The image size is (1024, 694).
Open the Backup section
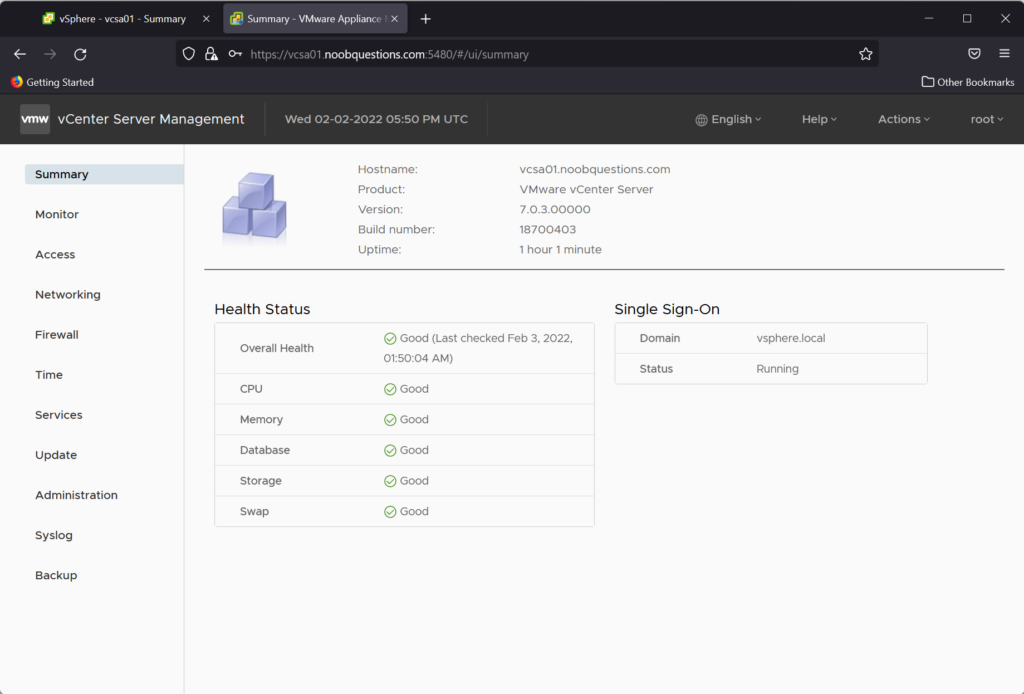pyautogui.click(x=56, y=575)
